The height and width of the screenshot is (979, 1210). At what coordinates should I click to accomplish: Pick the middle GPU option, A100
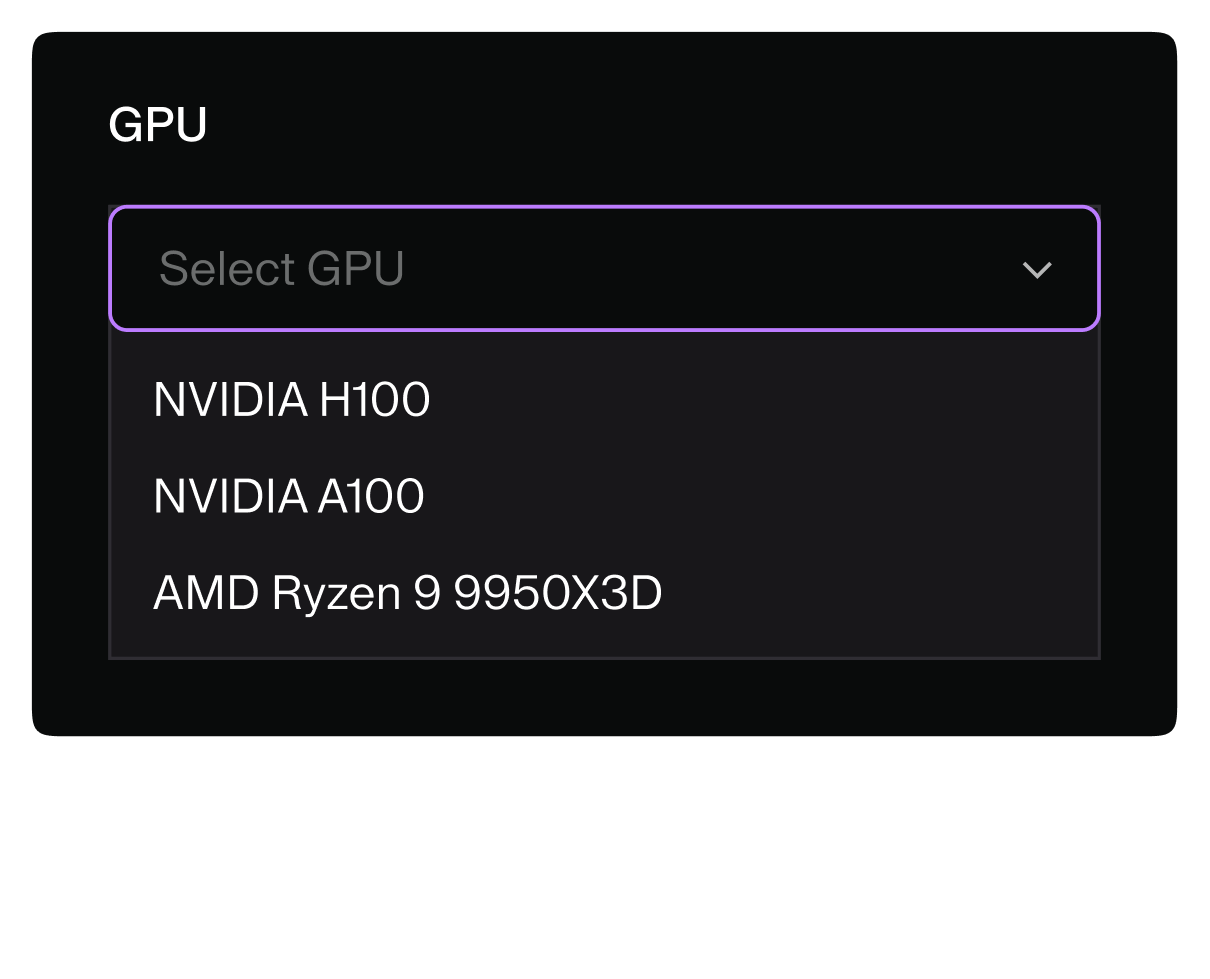click(289, 496)
